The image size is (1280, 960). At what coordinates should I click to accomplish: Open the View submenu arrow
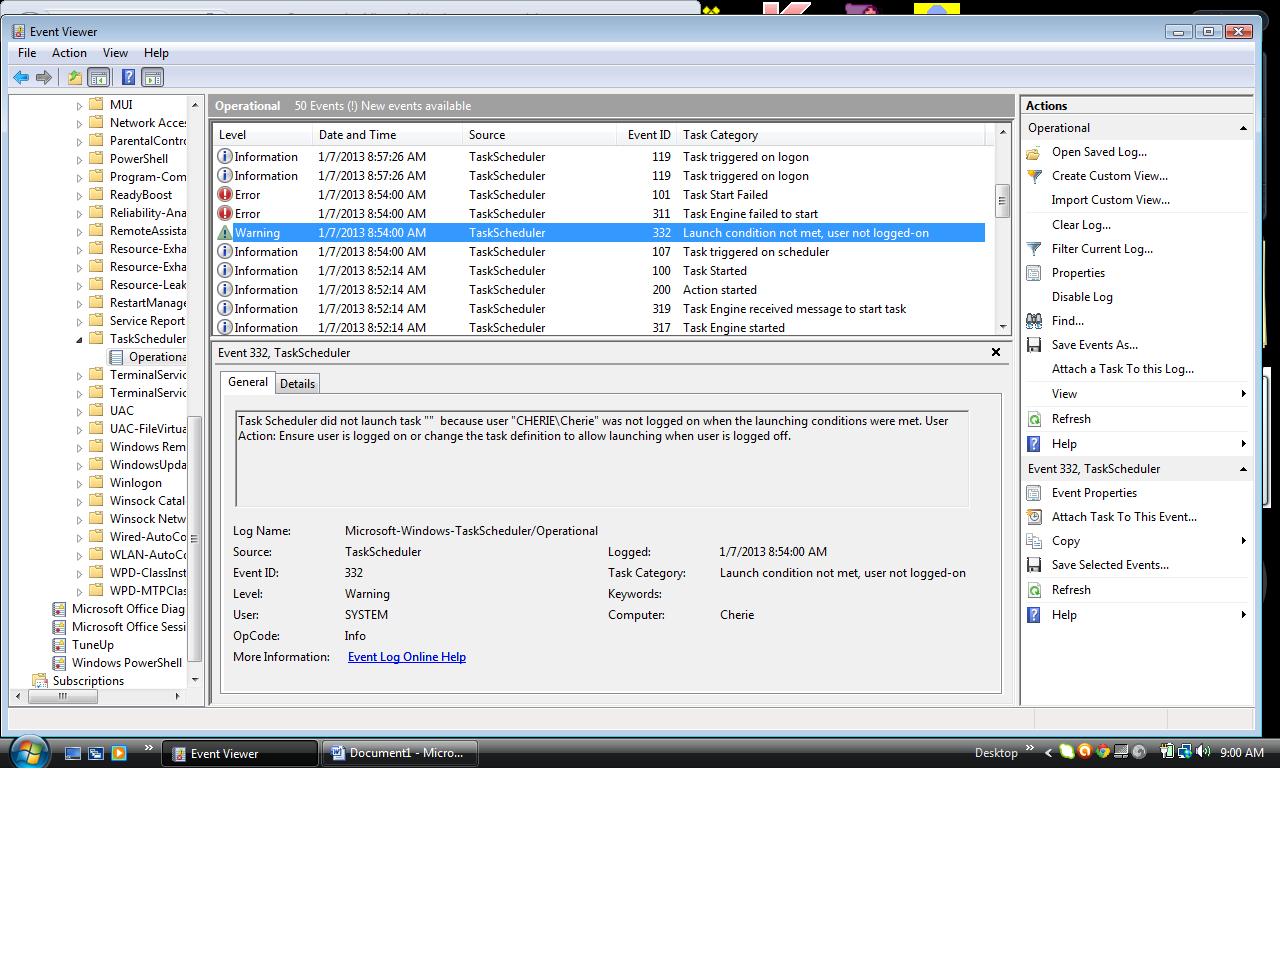tap(1243, 394)
